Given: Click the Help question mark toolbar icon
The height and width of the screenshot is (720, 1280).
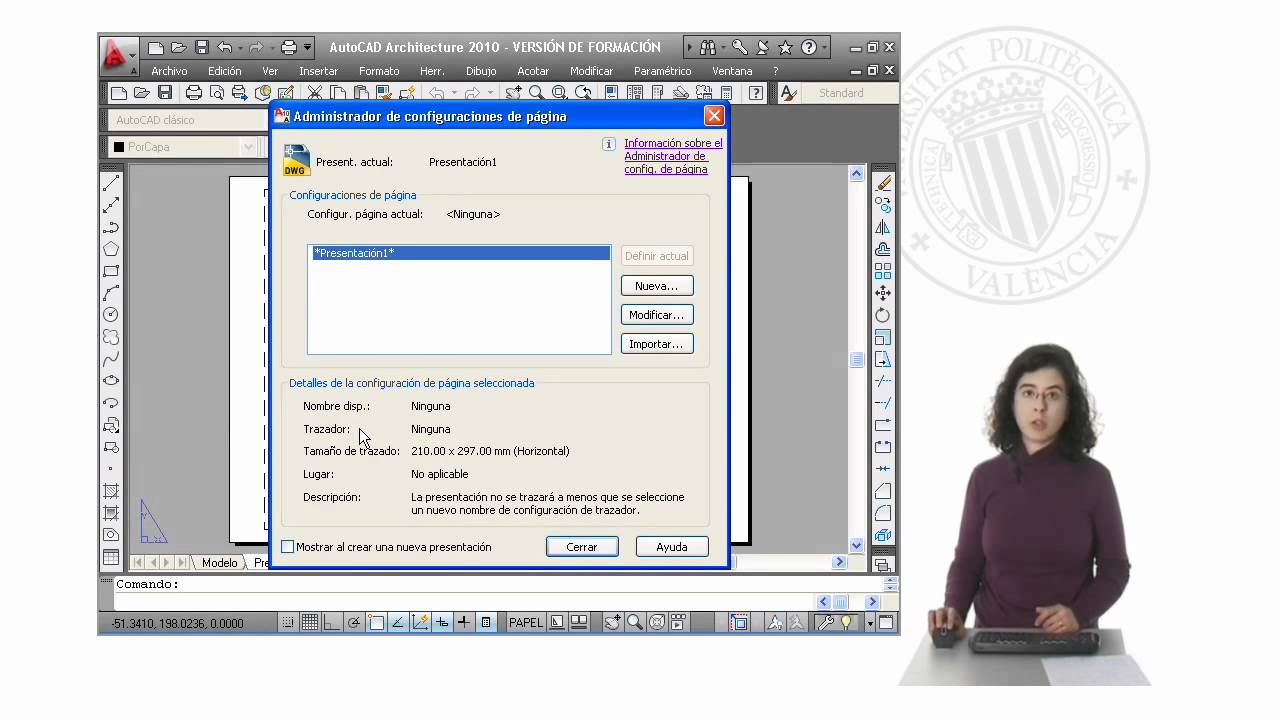Looking at the screenshot, I should 756,93.
